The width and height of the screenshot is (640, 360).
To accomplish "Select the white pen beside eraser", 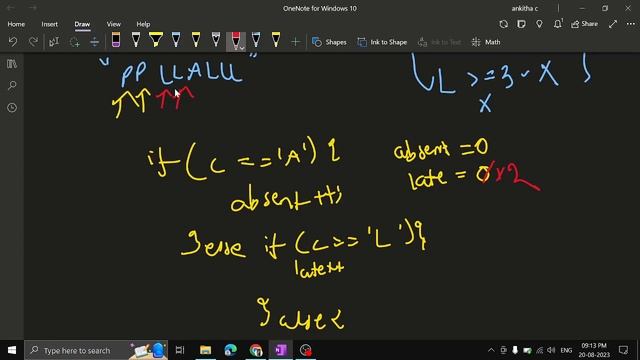I will [136, 40].
